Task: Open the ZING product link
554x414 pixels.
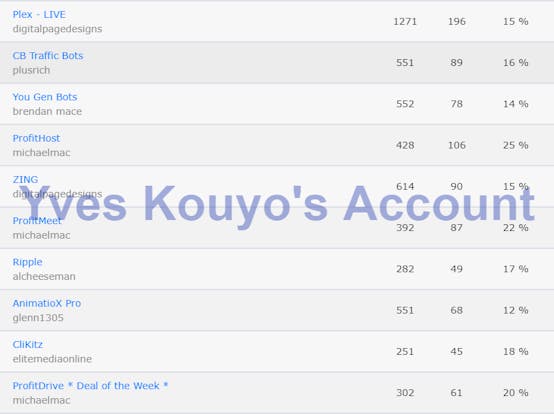Action: pos(25,179)
